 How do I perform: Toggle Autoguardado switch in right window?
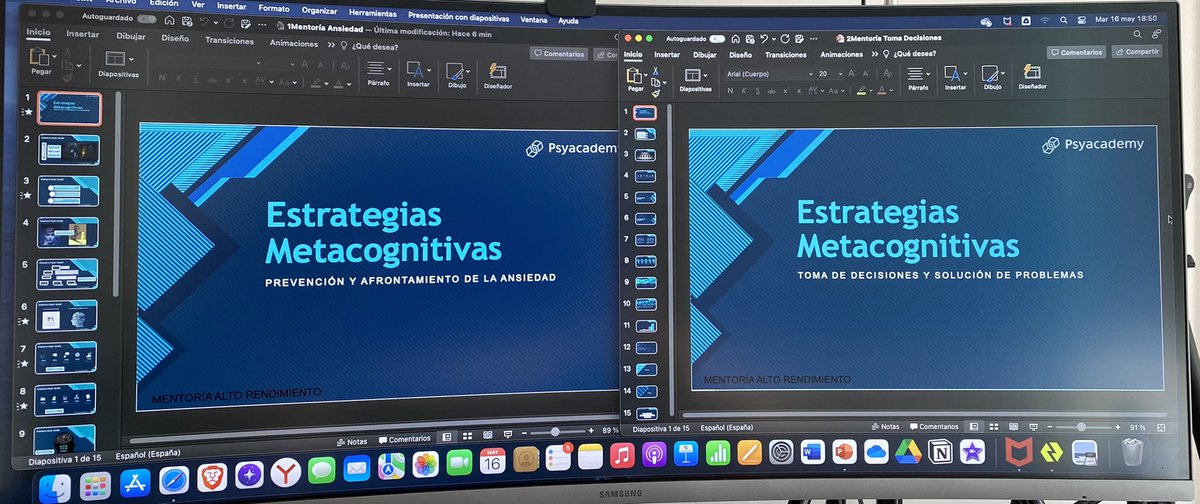pyautogui.click(x=717, y=37)
